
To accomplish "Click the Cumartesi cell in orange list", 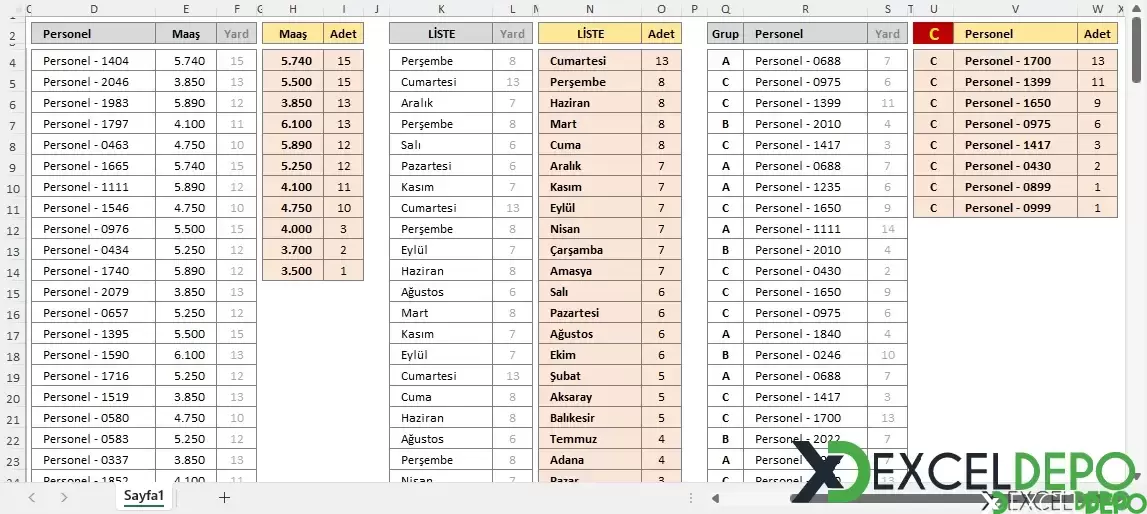I will (590, 61).
